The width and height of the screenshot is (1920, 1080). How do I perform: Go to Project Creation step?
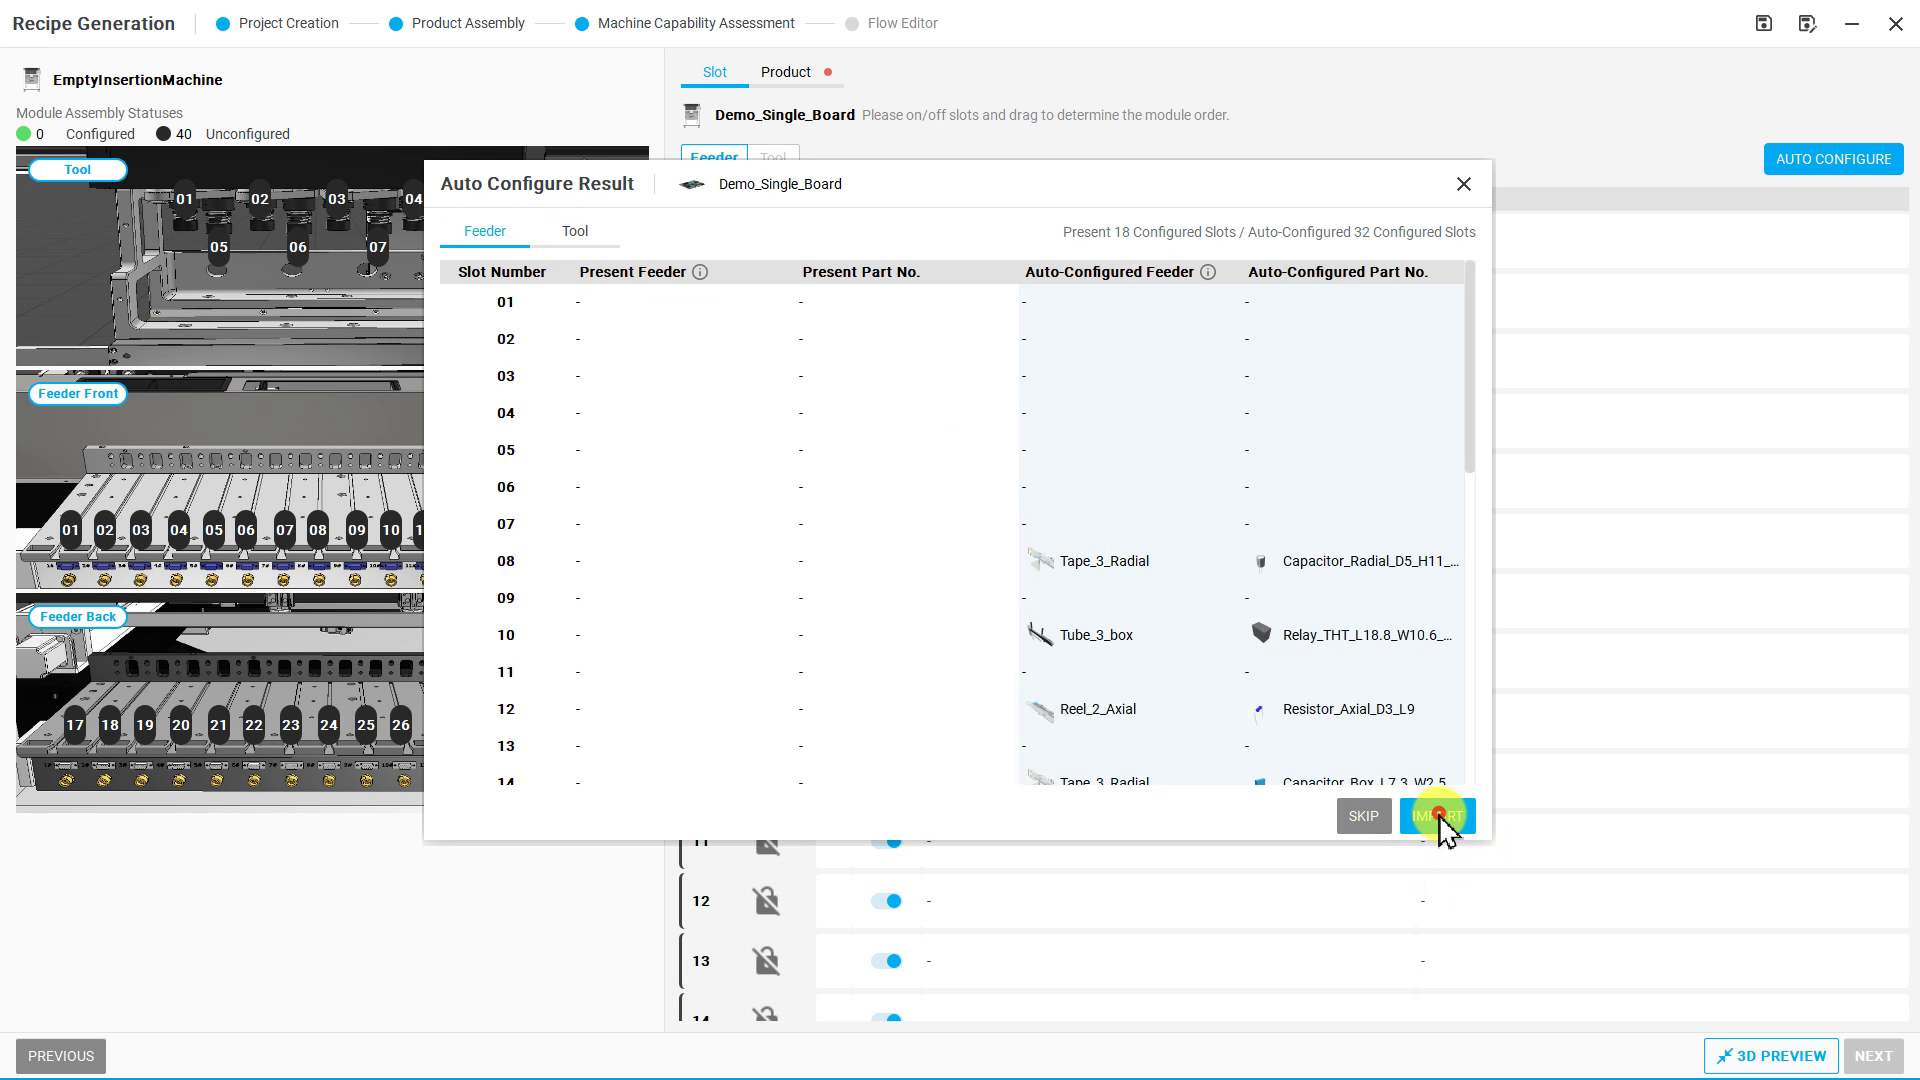(278, 23)
